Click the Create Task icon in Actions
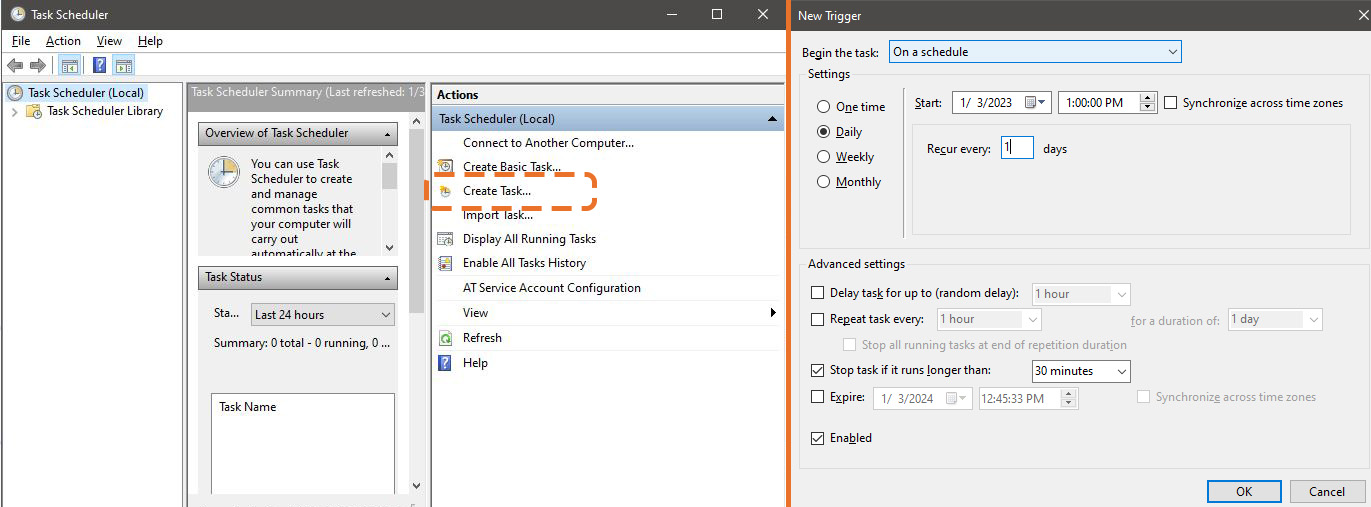Image resolution: width=1371 pixels, height=507 pixels. [446, 191]
